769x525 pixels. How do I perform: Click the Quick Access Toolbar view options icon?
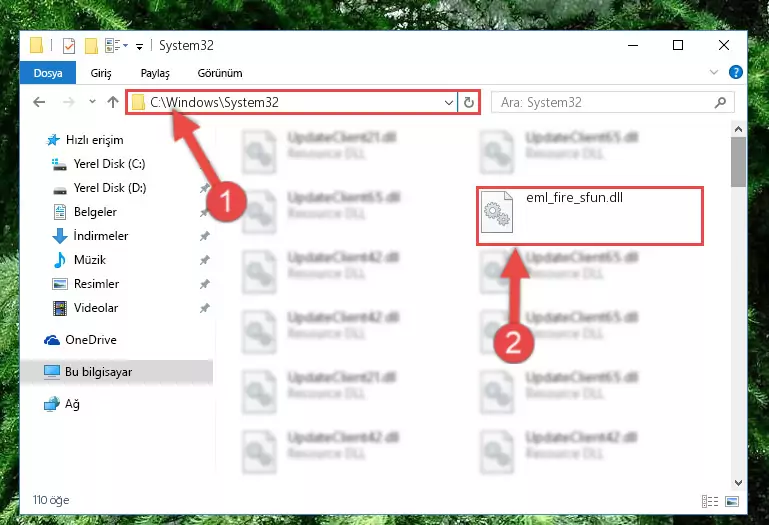coord(116,46)
